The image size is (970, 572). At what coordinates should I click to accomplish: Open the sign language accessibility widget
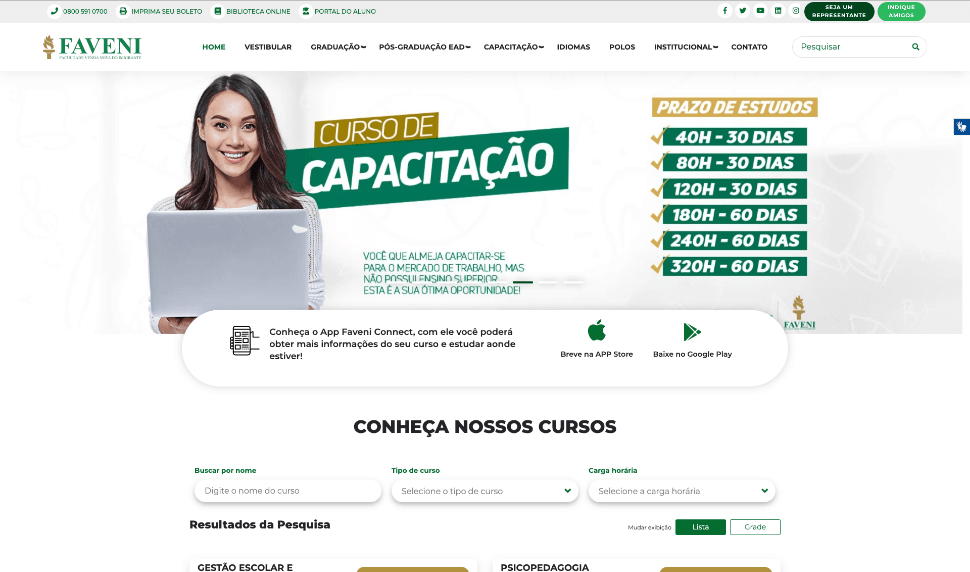[x=961, y=127]
